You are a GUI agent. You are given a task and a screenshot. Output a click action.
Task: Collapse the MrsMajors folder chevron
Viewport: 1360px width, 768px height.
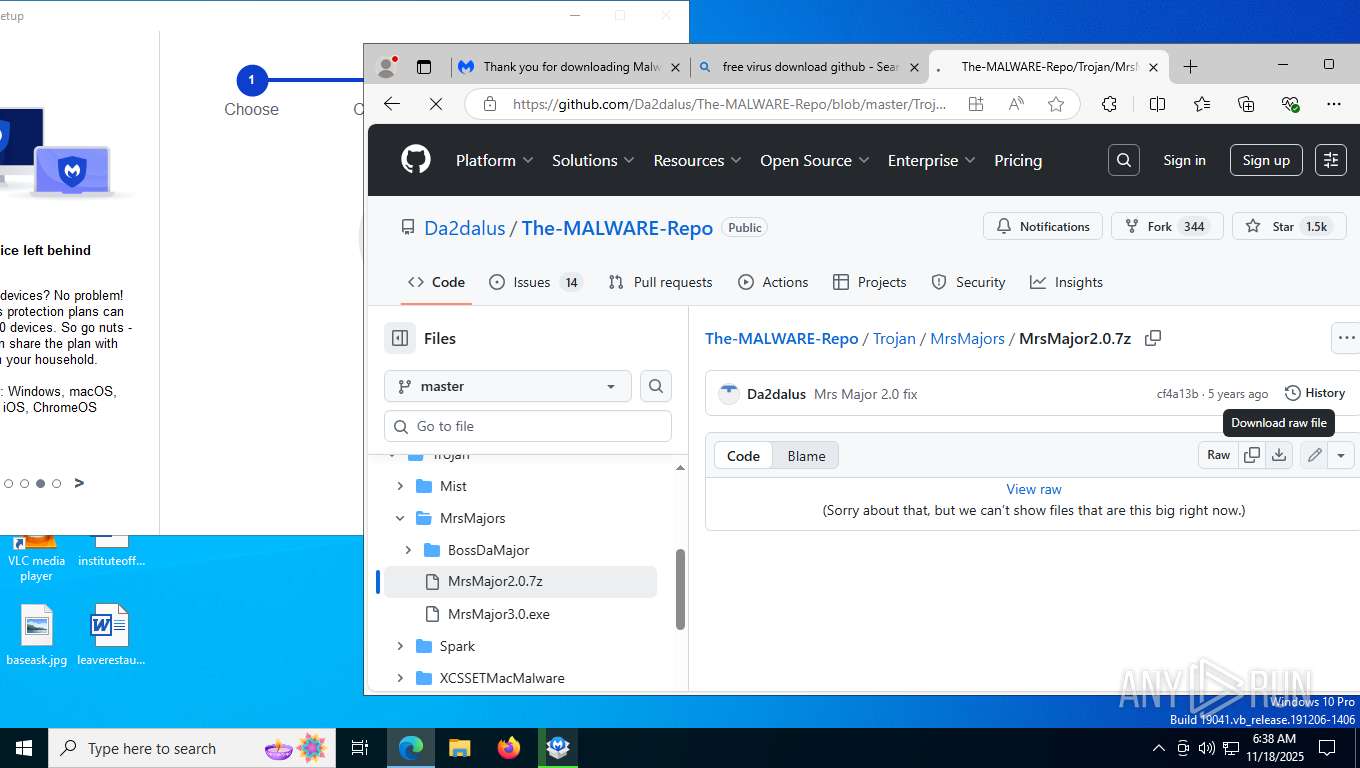point(400,518)
